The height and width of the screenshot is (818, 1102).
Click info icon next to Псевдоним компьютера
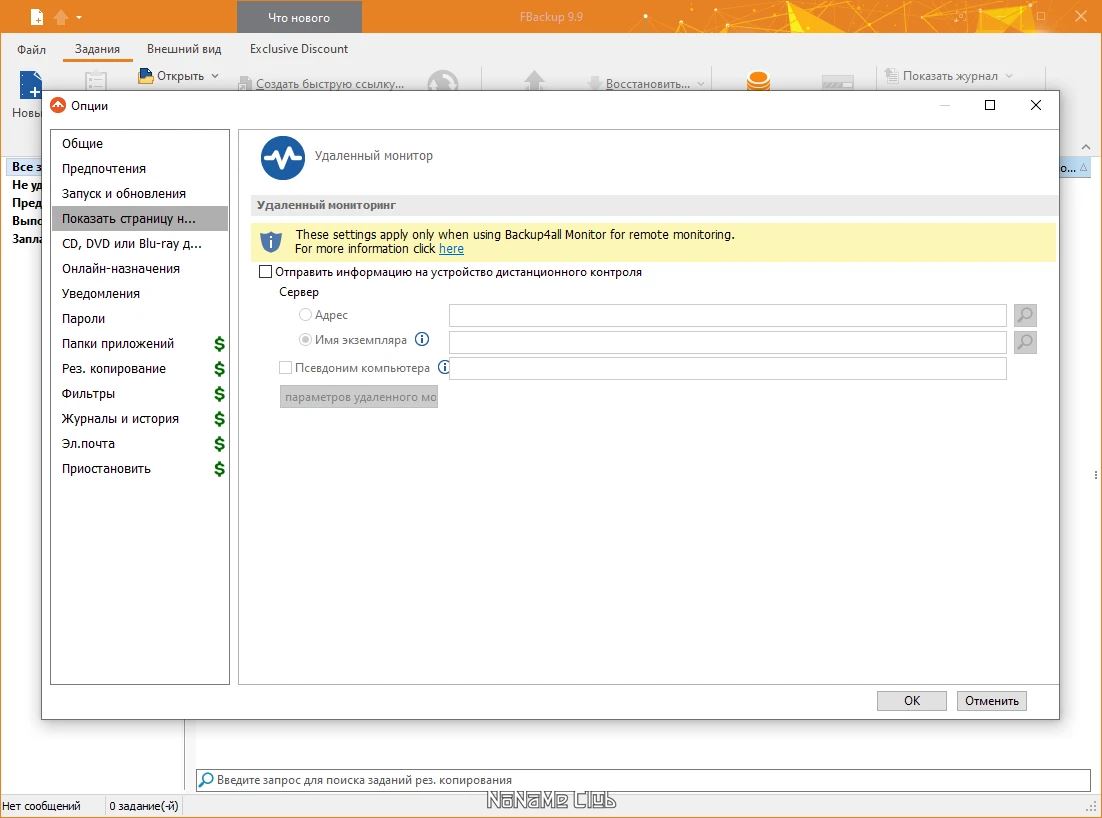[x=443, y=367]
